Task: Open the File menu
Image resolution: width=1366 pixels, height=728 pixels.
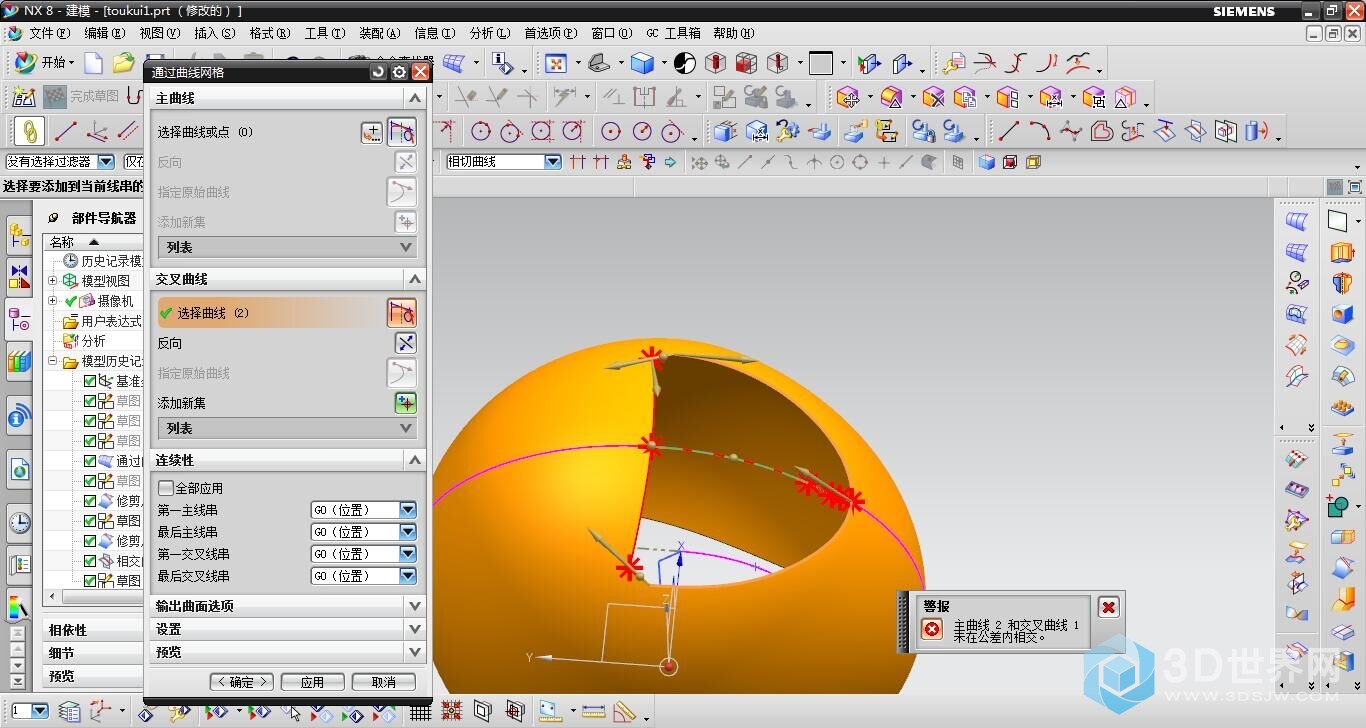Action: tap(49, 33)
